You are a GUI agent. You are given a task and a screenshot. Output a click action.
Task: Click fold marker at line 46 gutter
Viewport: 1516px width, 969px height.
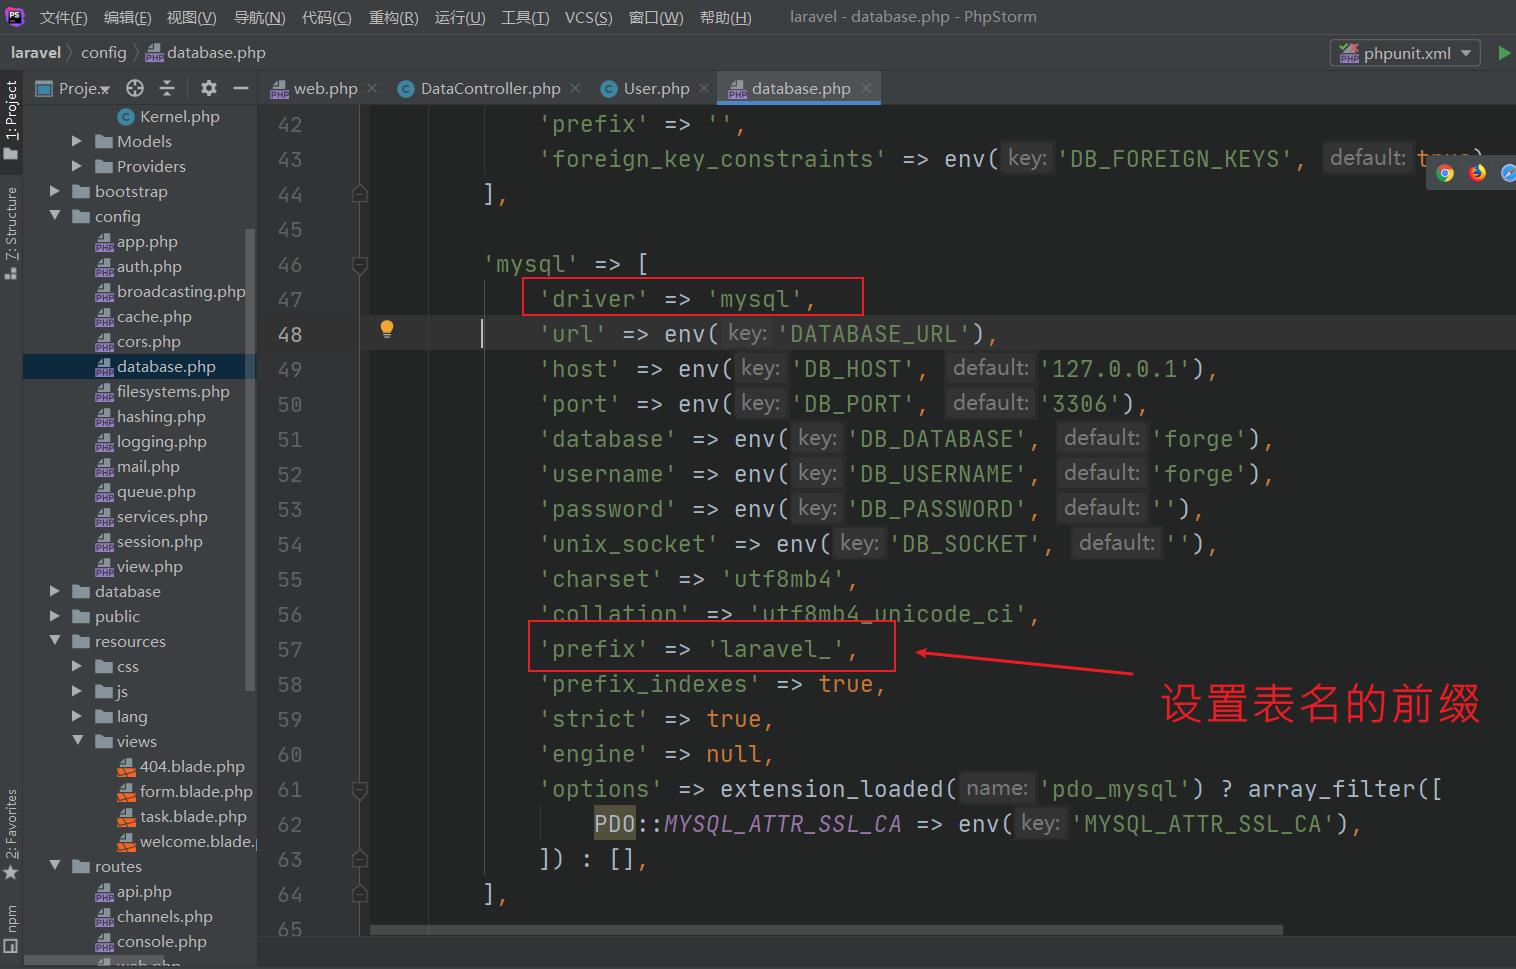[x=360, y=265]
